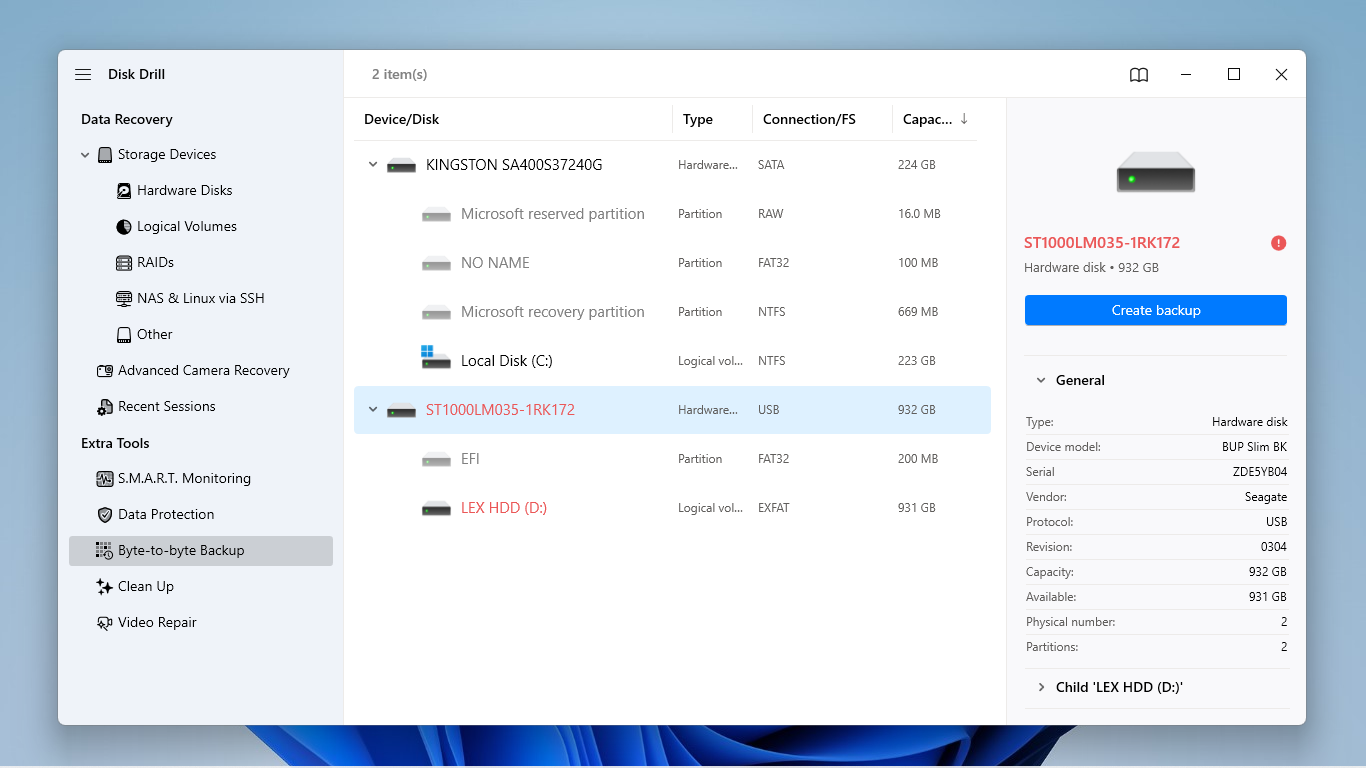Open Recent Sessions
The height and width of the screenshot is (768, 1366).
(x=167, y=407)
